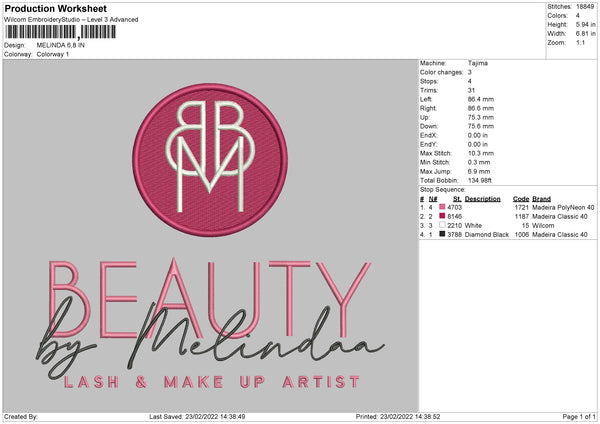Click the 'Code' column header

(521, 199)
